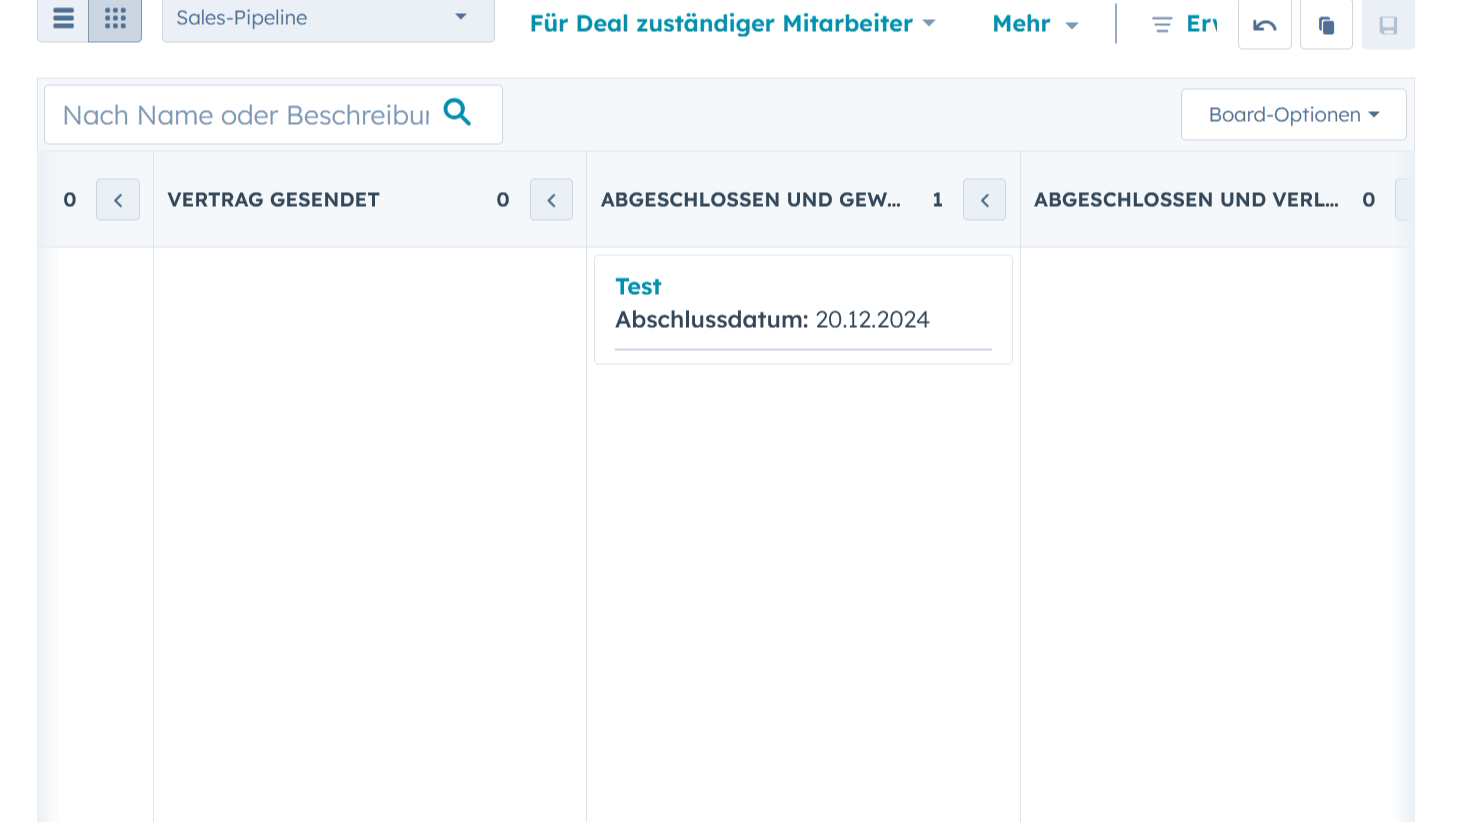Click the Abschlussdatum line on the Test card

pos(772,320)
